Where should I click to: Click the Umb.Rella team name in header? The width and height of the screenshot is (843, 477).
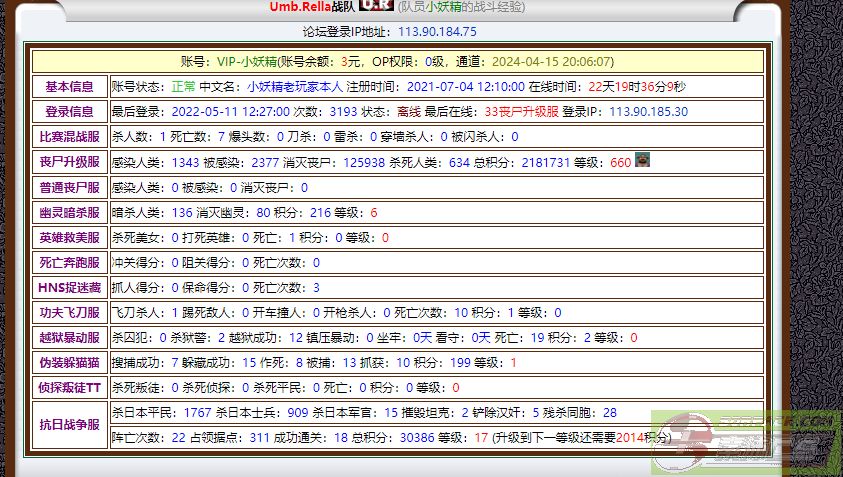point(293,7)
